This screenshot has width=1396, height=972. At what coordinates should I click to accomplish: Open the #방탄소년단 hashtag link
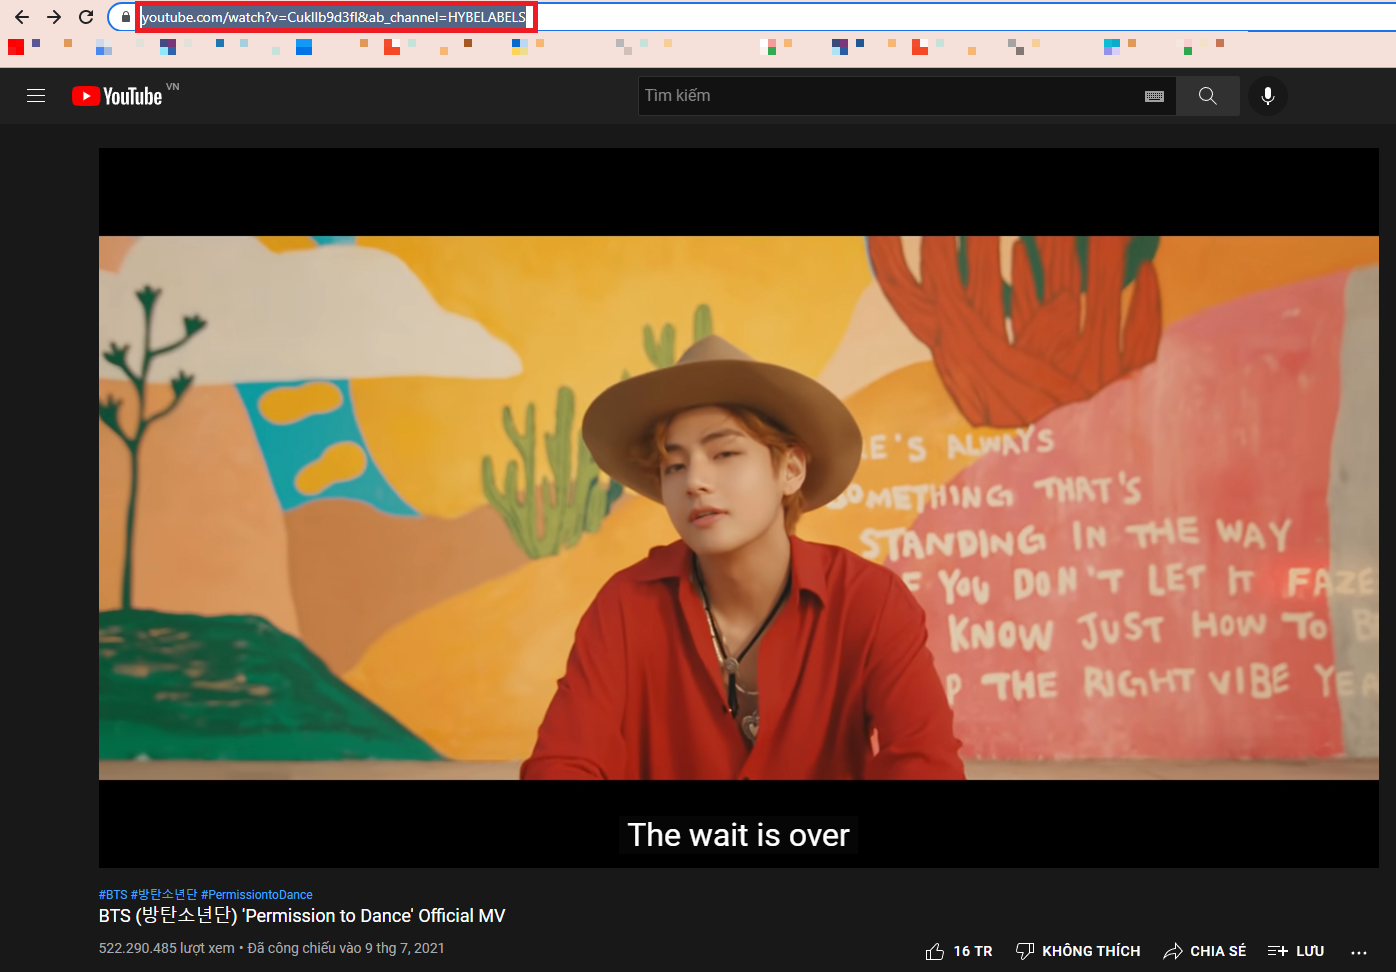pyautogui.click(x=164, y=895)
